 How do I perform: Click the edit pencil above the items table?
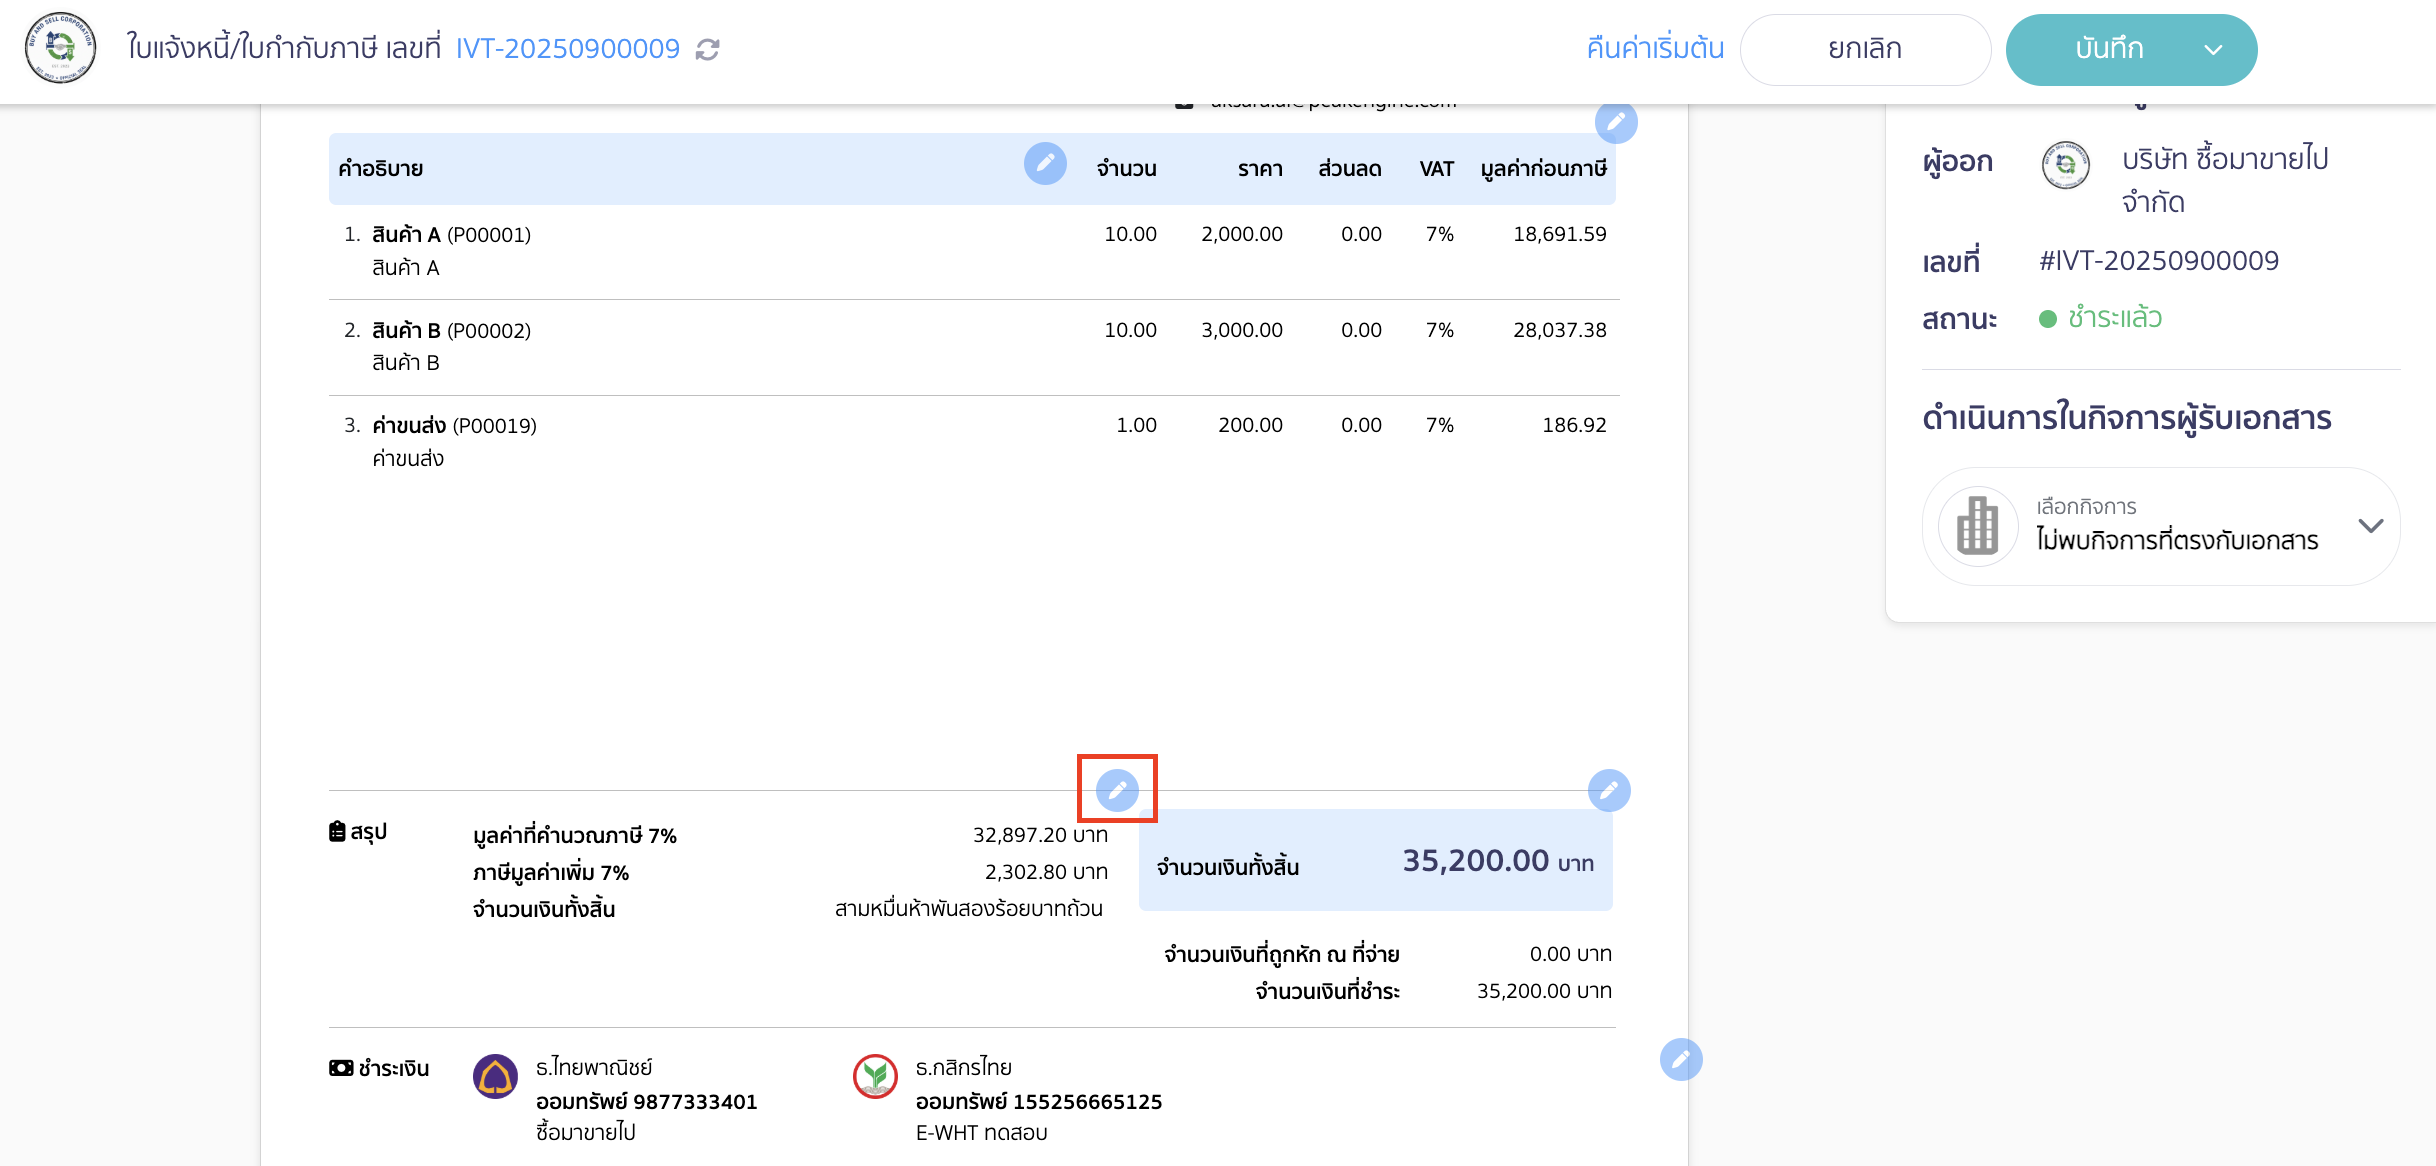1615,122
